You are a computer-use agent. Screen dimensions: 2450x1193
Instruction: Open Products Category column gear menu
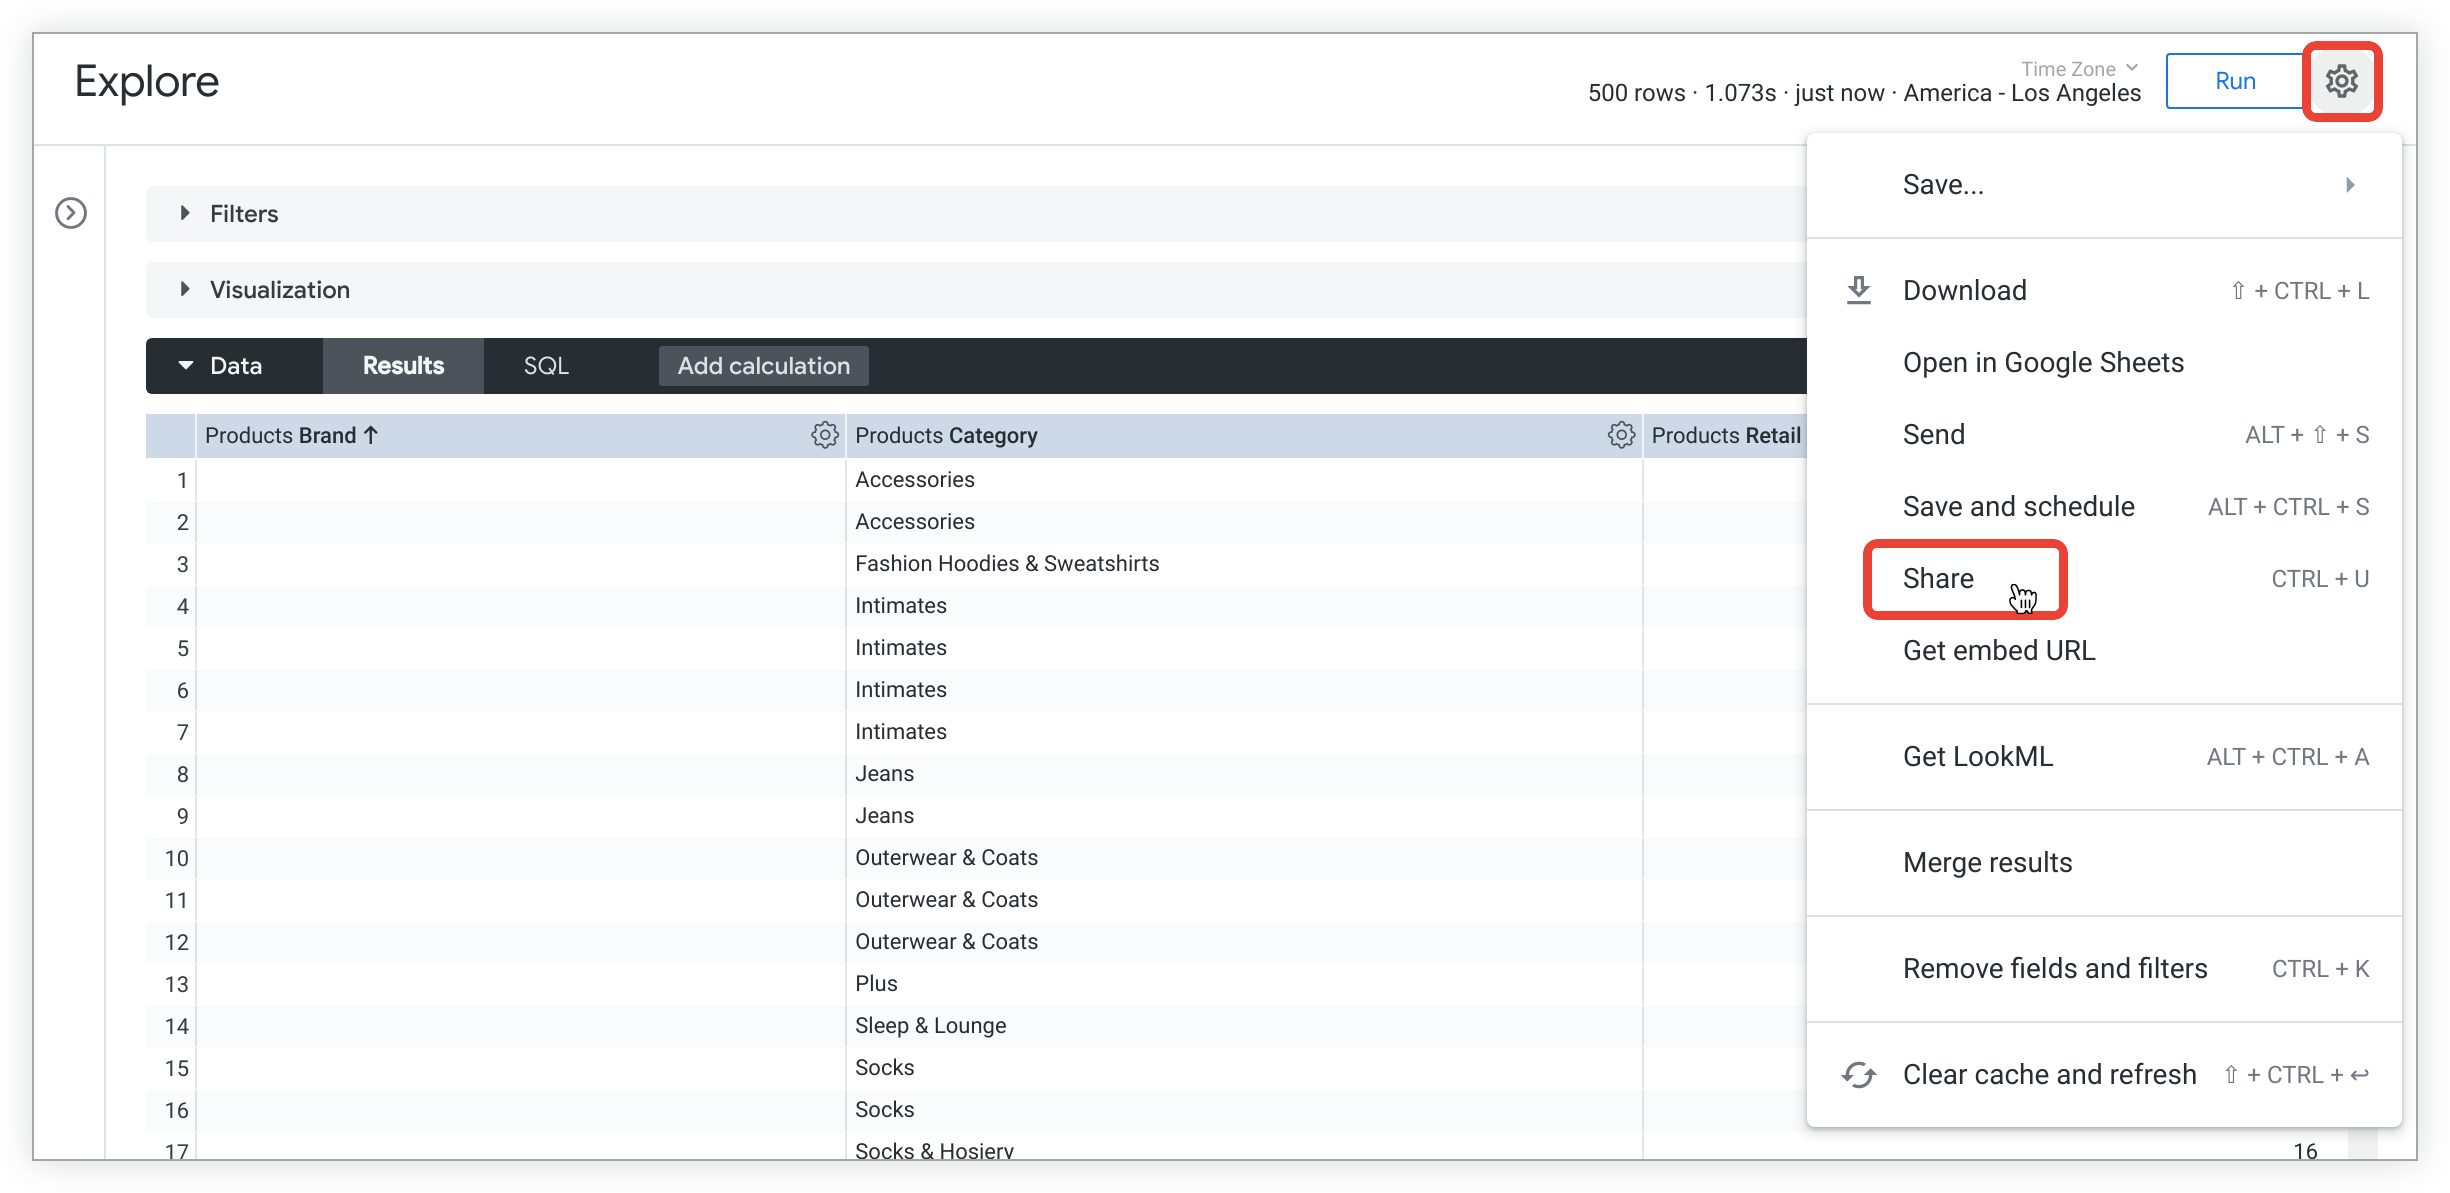[1620, 435]
